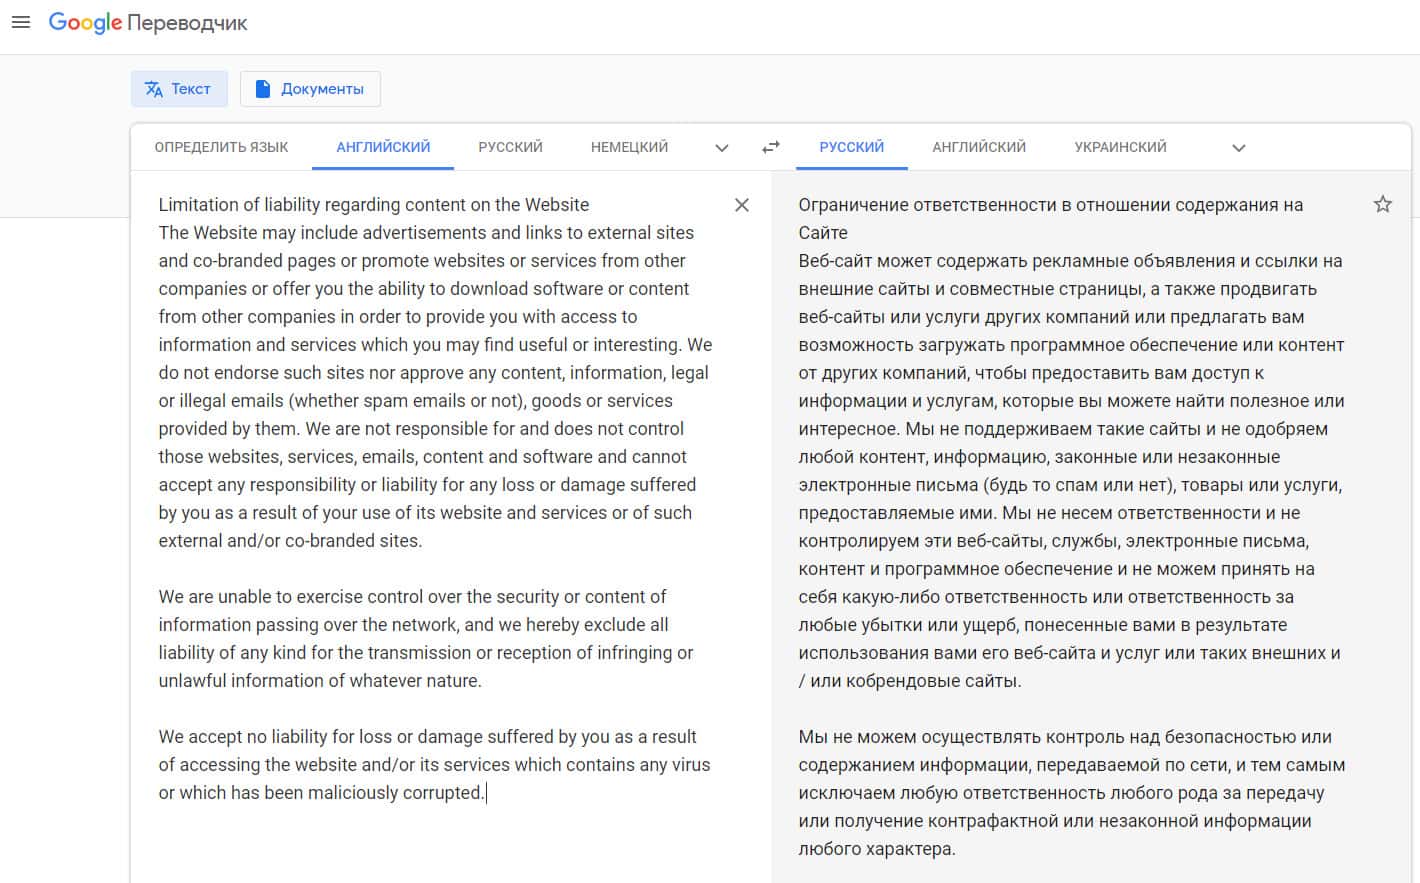This screenshot has height=883, width=1420.
Task: Switch to Текст translation mode
Action: 180,89
